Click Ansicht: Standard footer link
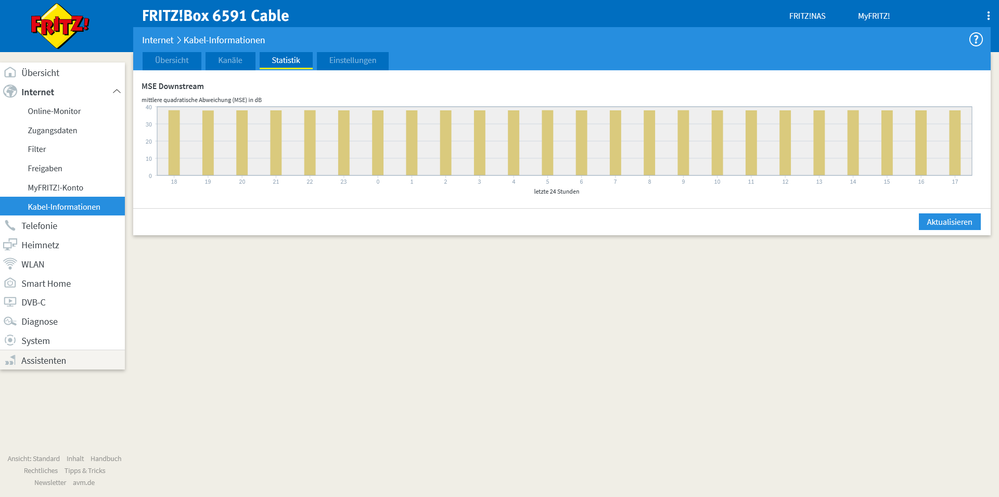 pyautogui.click(x=34, y=459)
